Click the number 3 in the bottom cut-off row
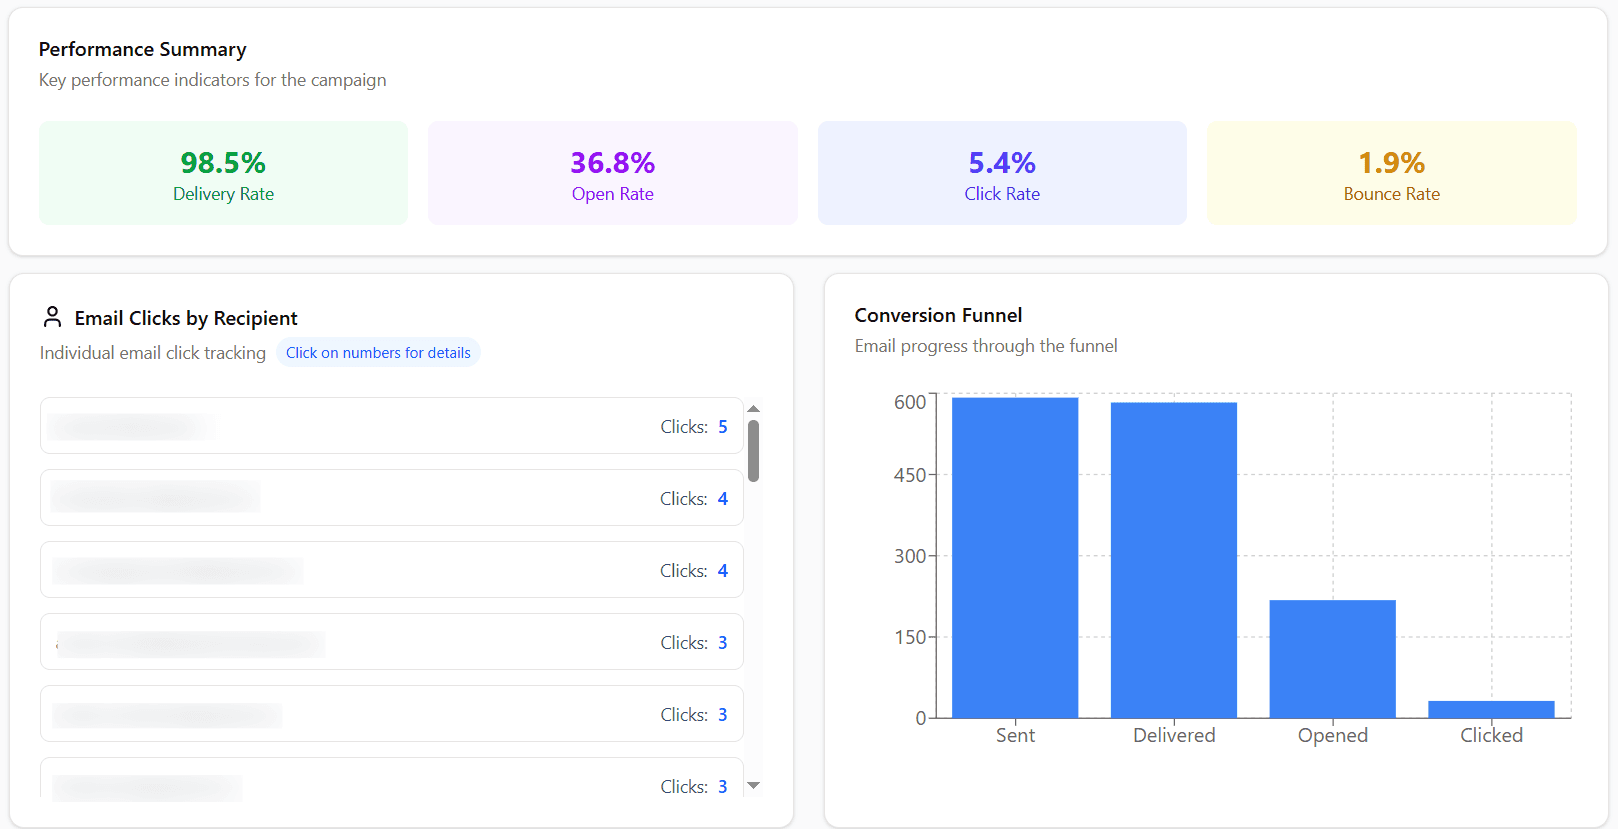The height and width of the screenshot is (829, 1618). [x=722, y=787]
